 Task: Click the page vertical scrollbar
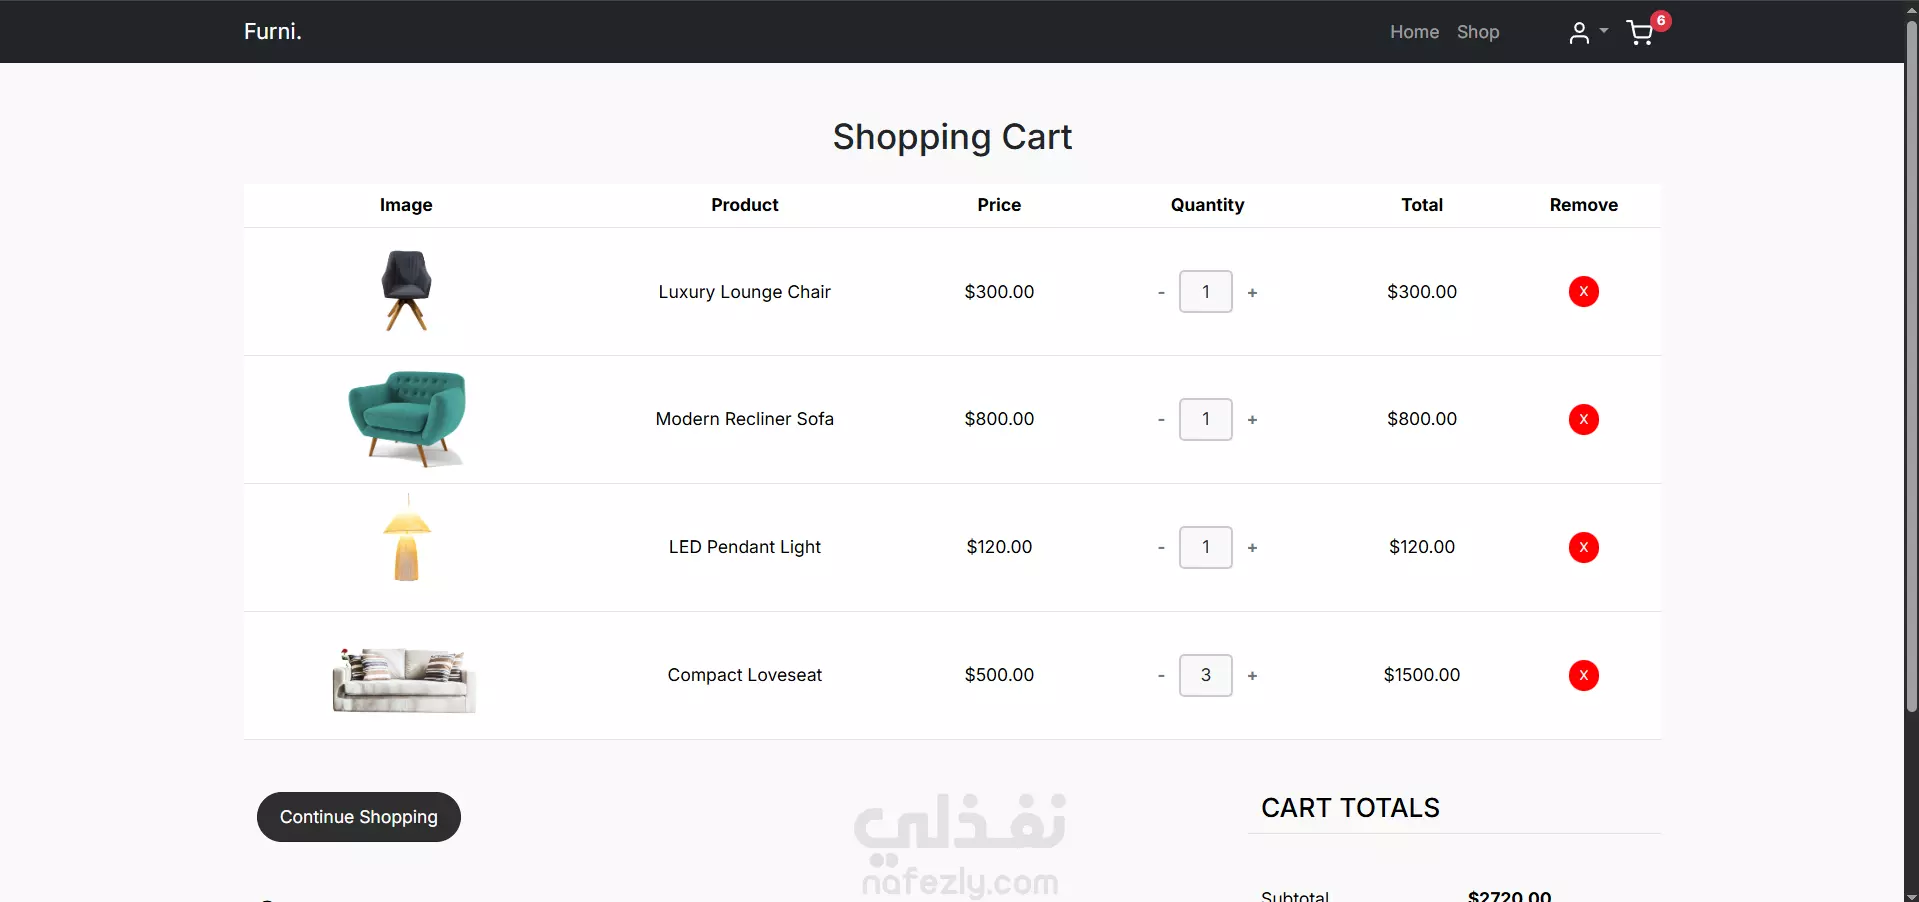pyautogui.click(x=1911, y=400)
